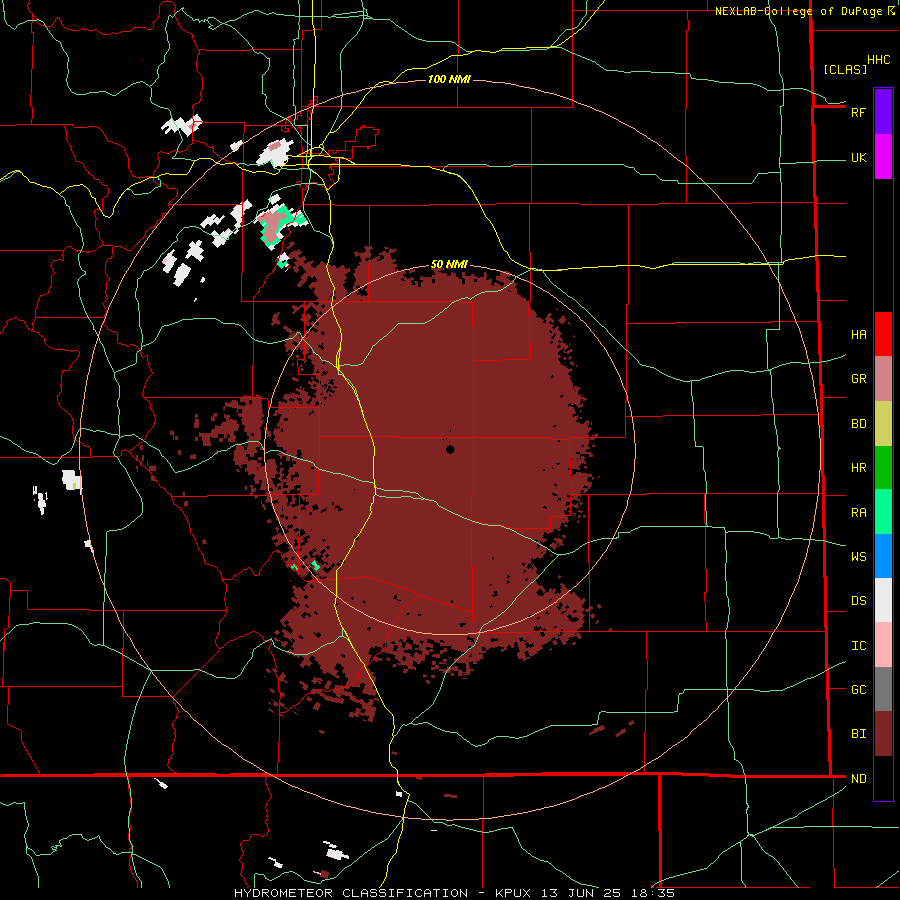Click the RF legend label
This screenshot has width=900, height=900.
(x=858, y=112)
